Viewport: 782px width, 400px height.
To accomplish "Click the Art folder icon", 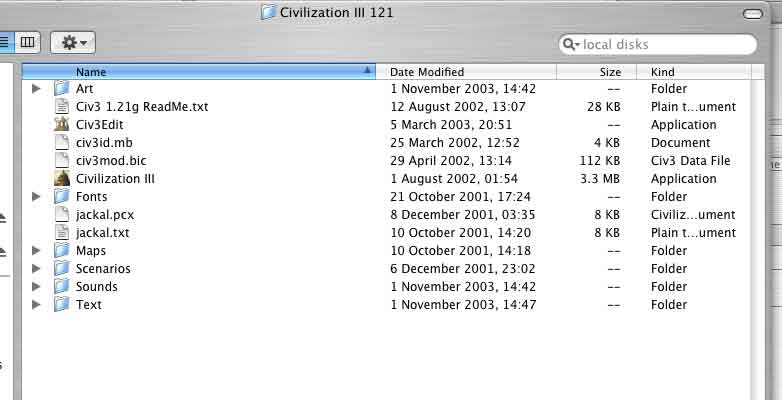I will pyautogui.click(x=61, y=88).
